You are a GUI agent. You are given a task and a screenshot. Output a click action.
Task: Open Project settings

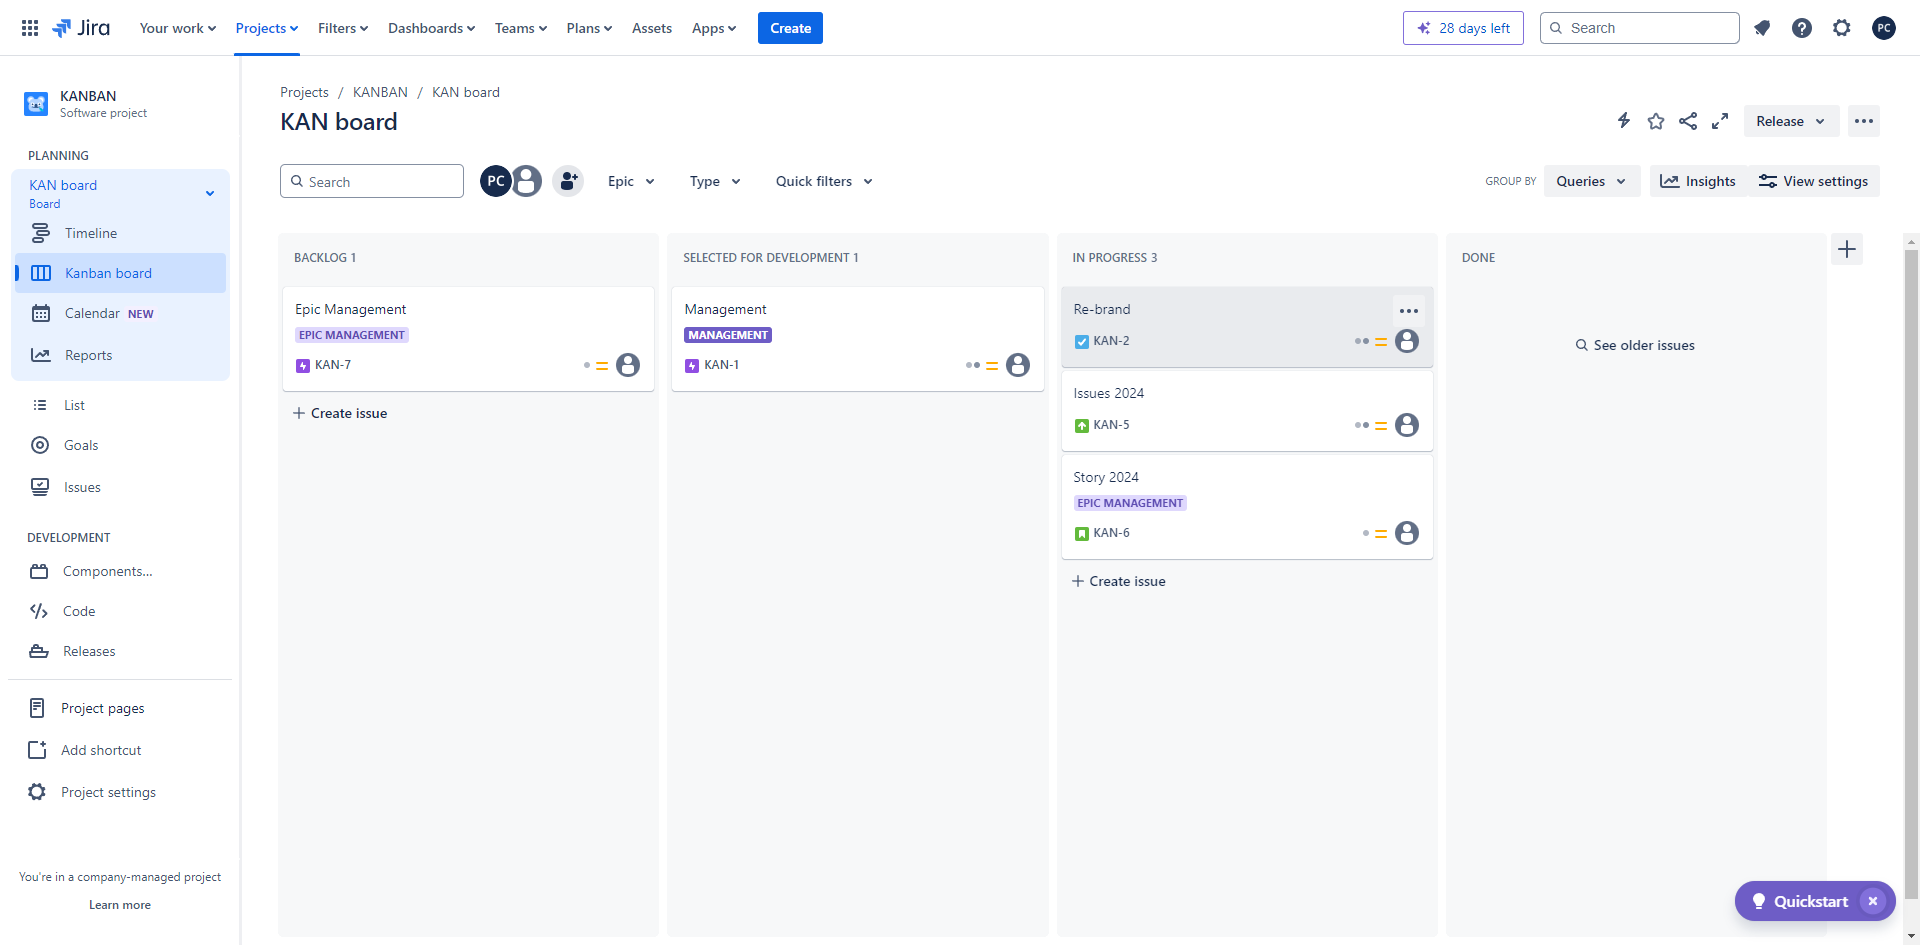click(x=121, y=792)
